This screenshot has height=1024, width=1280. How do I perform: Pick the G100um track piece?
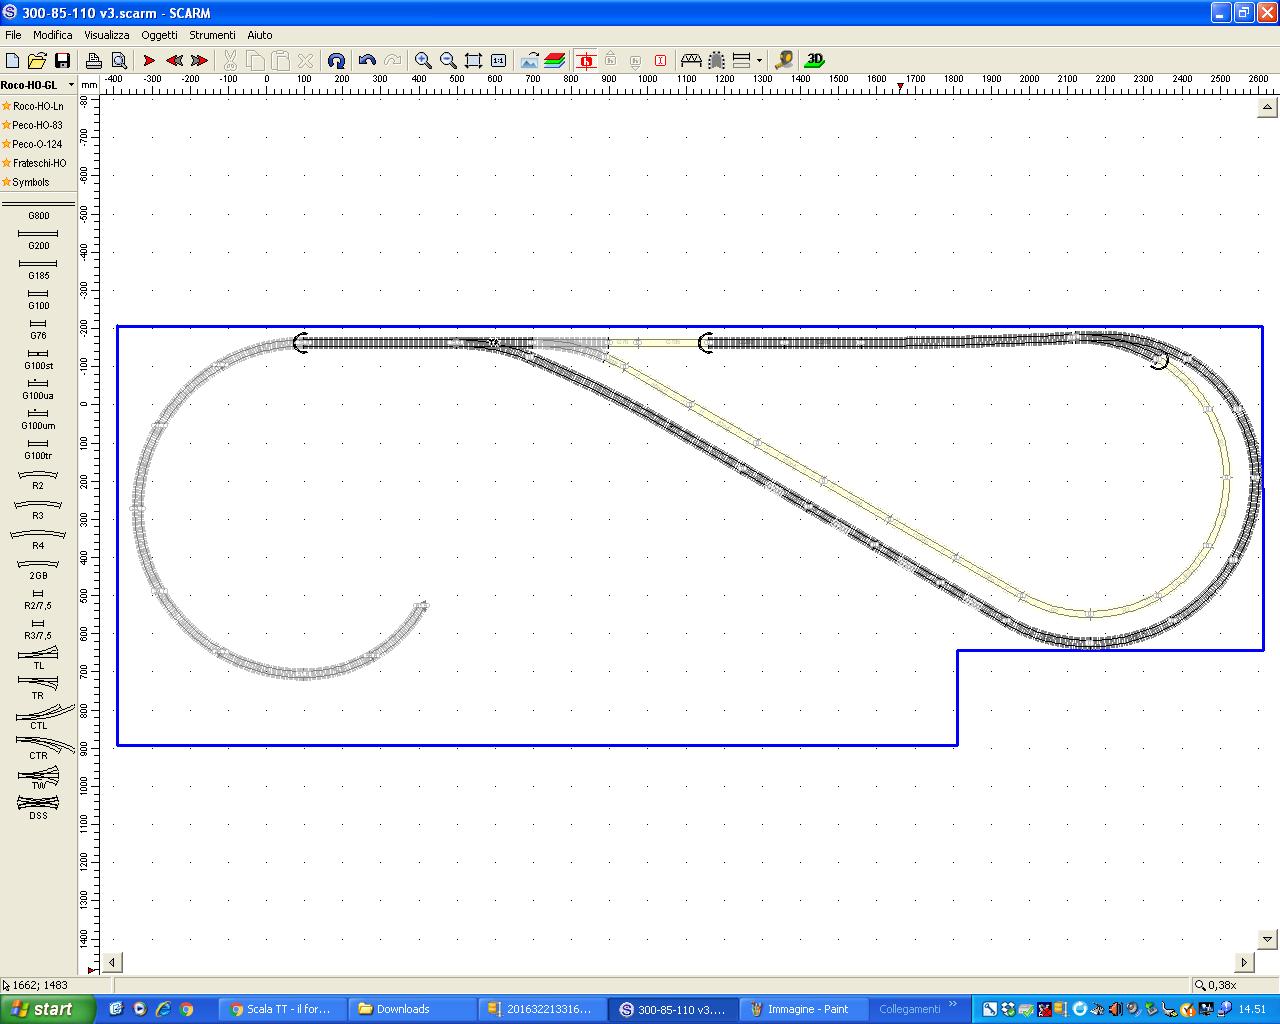pos(38,419)
